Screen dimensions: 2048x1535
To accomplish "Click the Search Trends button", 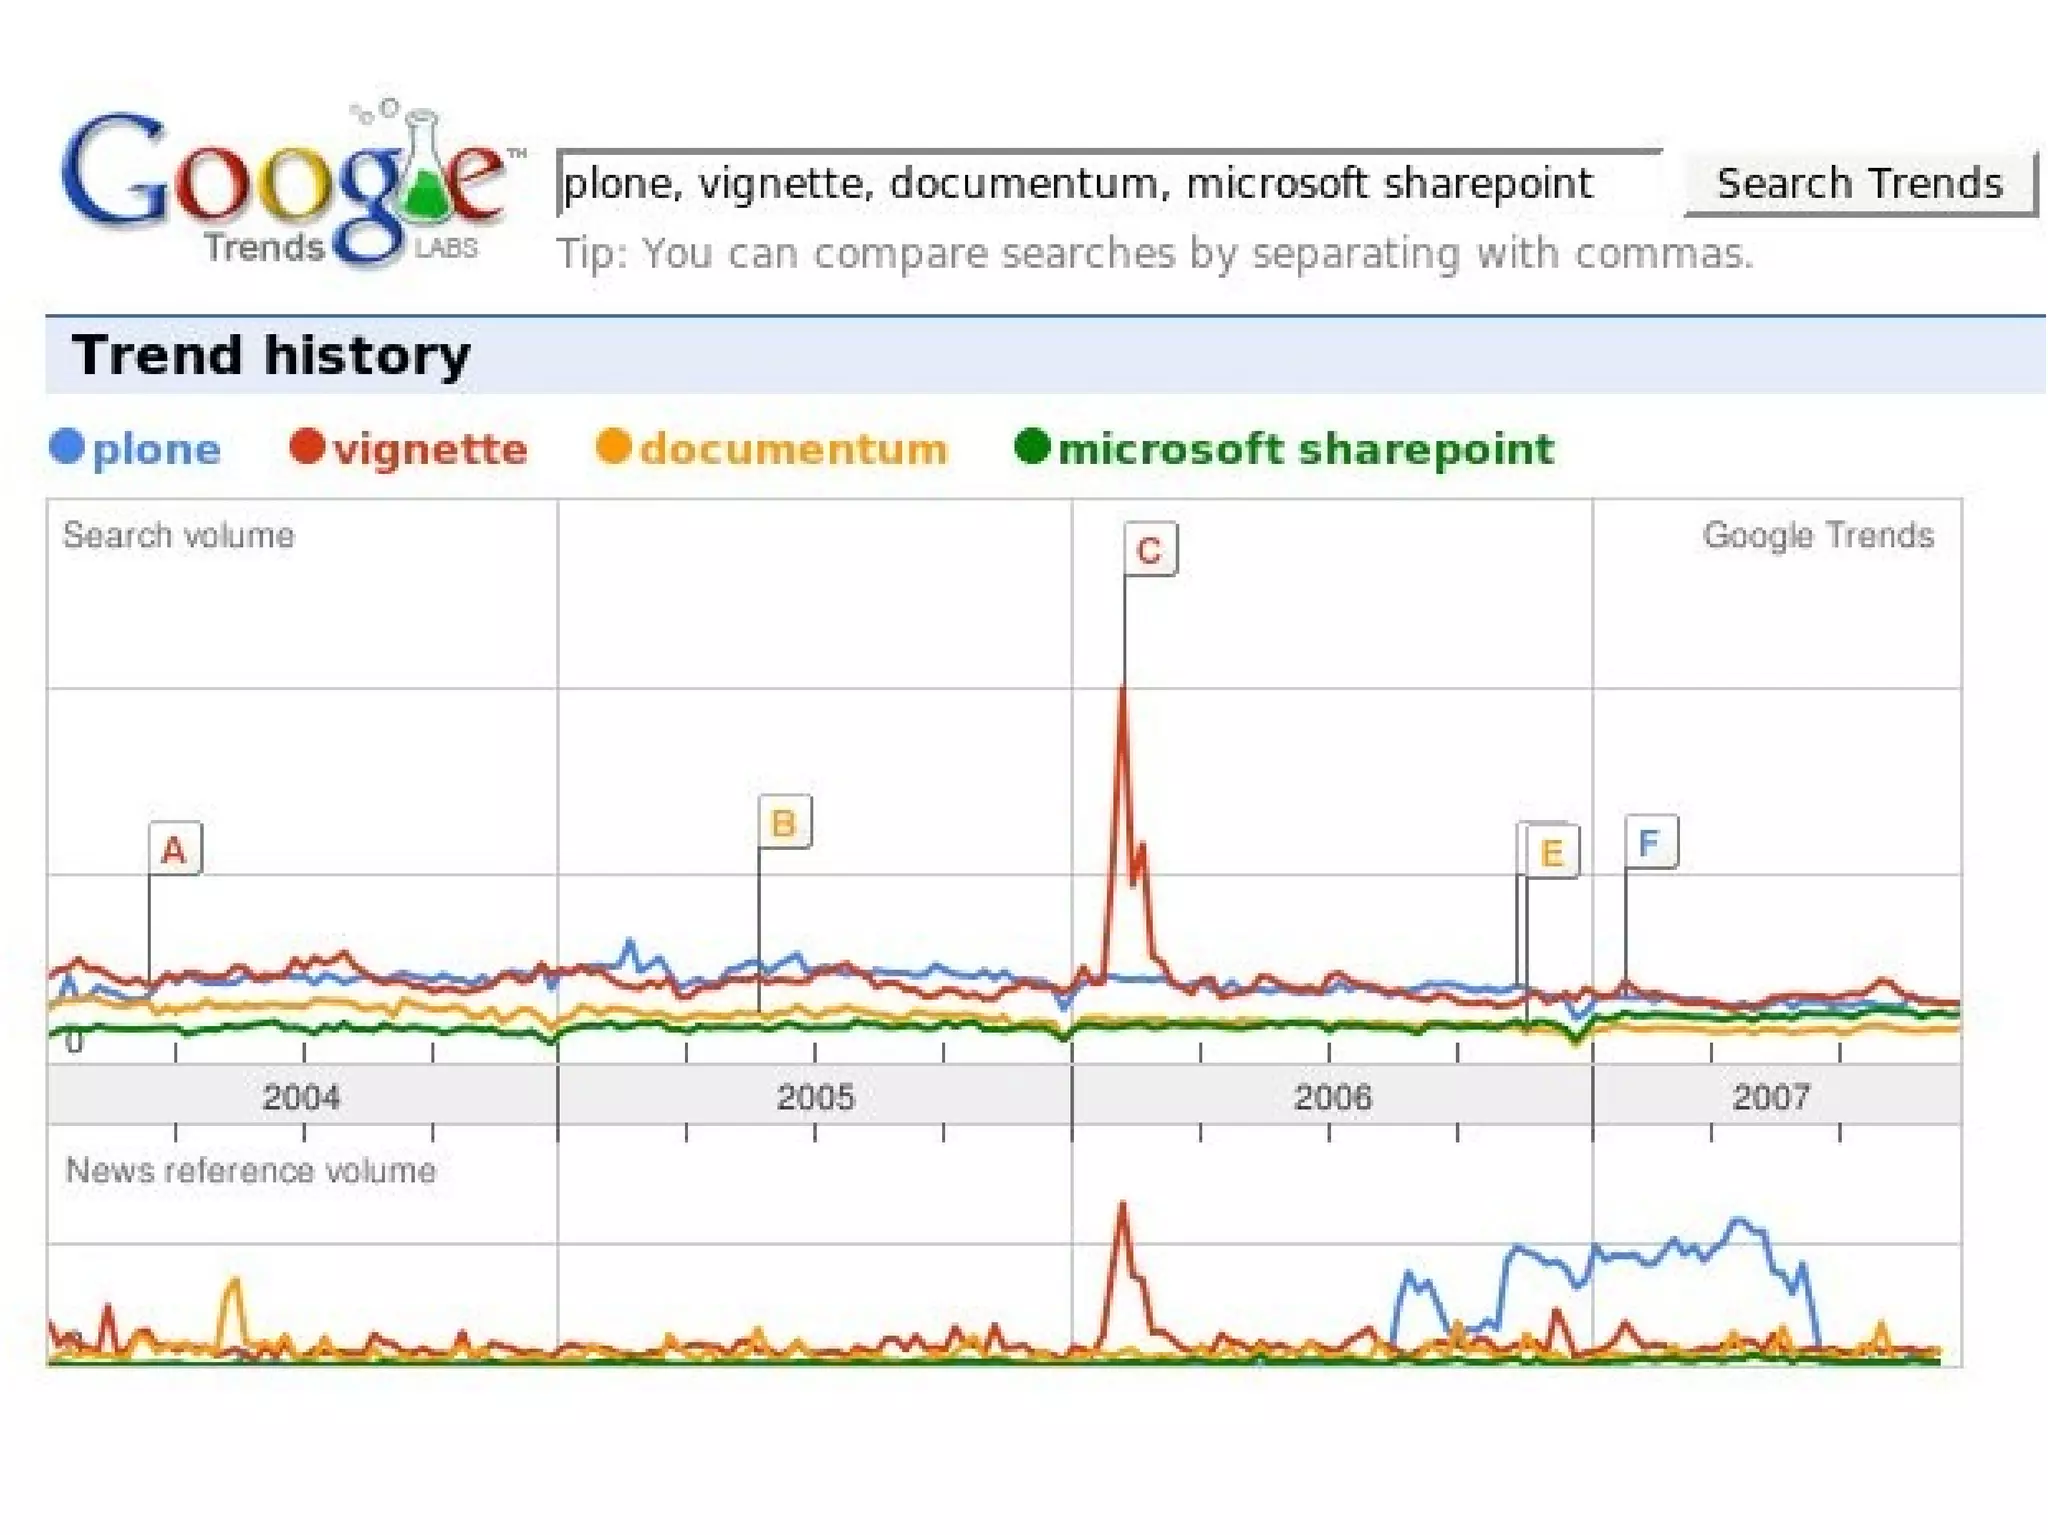I will [x=1860, y=183].
